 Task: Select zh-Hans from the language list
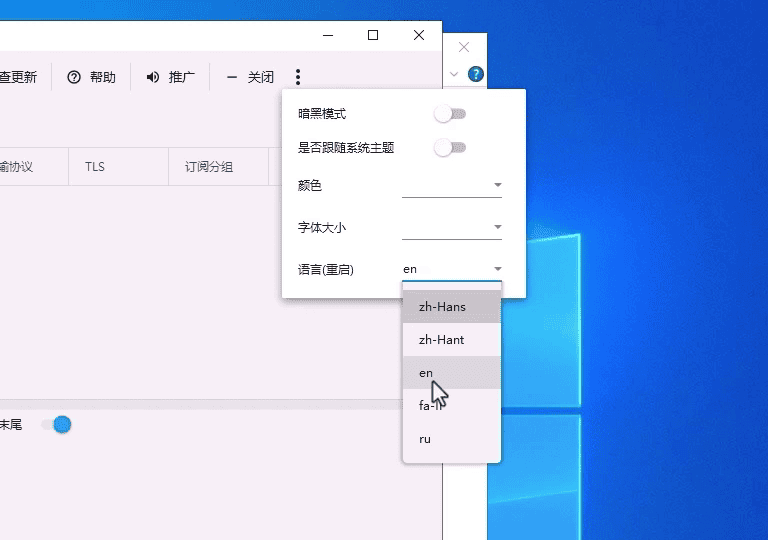click(442, 307)
